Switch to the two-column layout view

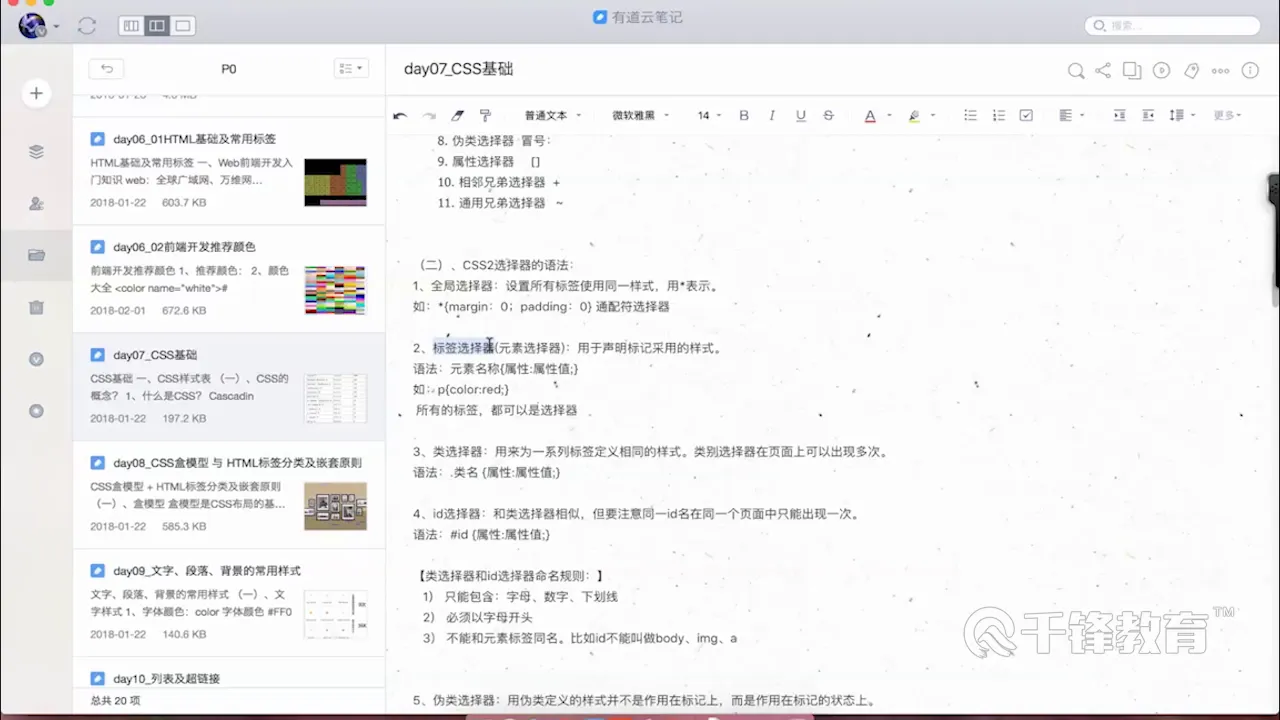tap(157, 26)
